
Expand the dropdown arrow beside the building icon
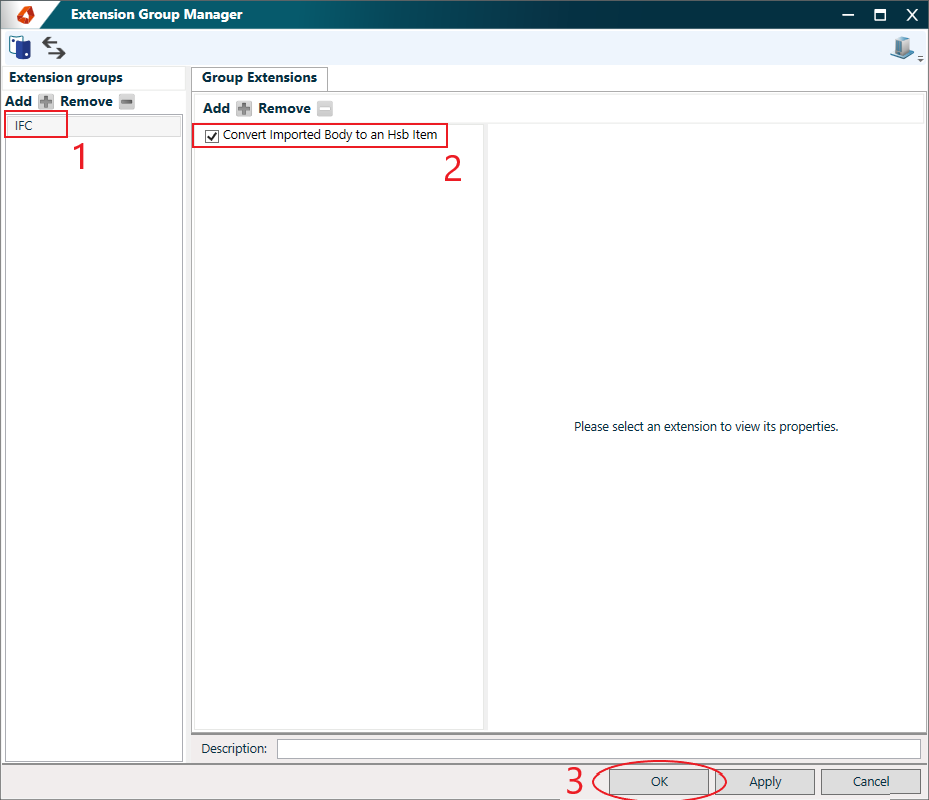click(x=920, y=59)
